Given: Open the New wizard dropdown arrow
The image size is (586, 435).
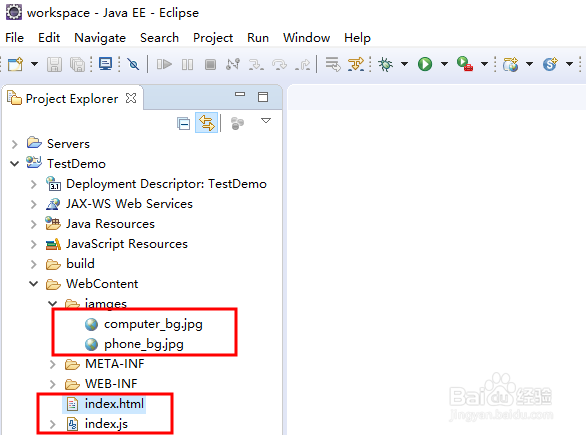Looking at the screenshot, I should [34, 64].
